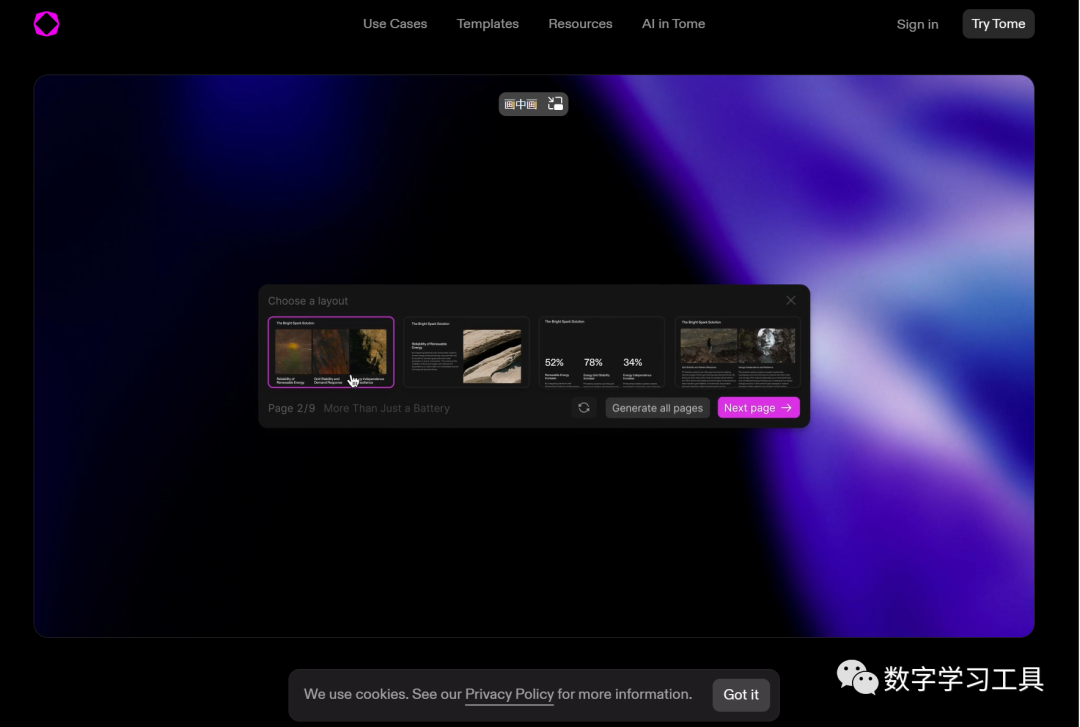Image resolution: width=1080 pixels, height=727 pixels.
Task: Open the Resources menu
Action: coord(580,24)
